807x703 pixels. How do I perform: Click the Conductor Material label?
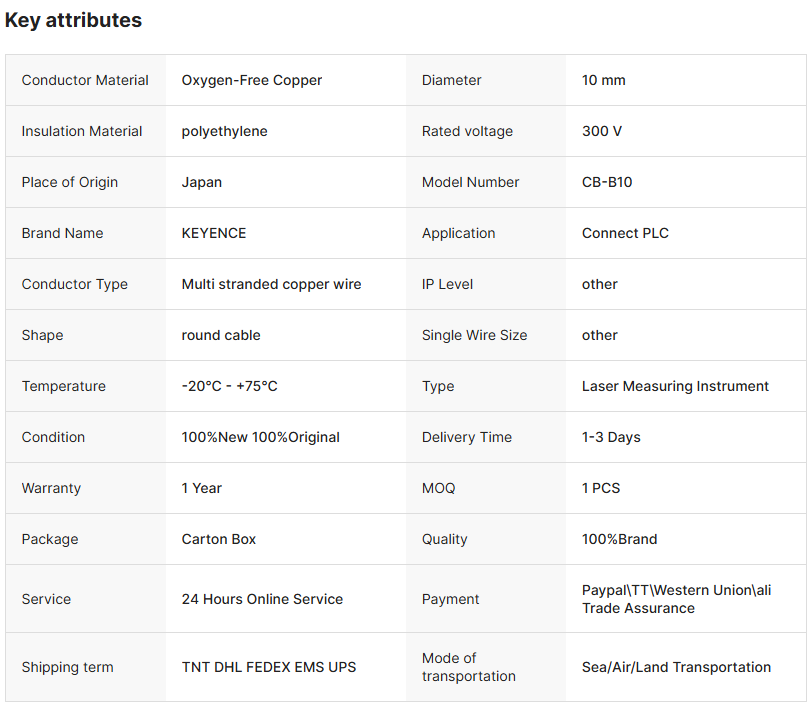[x=85, y=80]
